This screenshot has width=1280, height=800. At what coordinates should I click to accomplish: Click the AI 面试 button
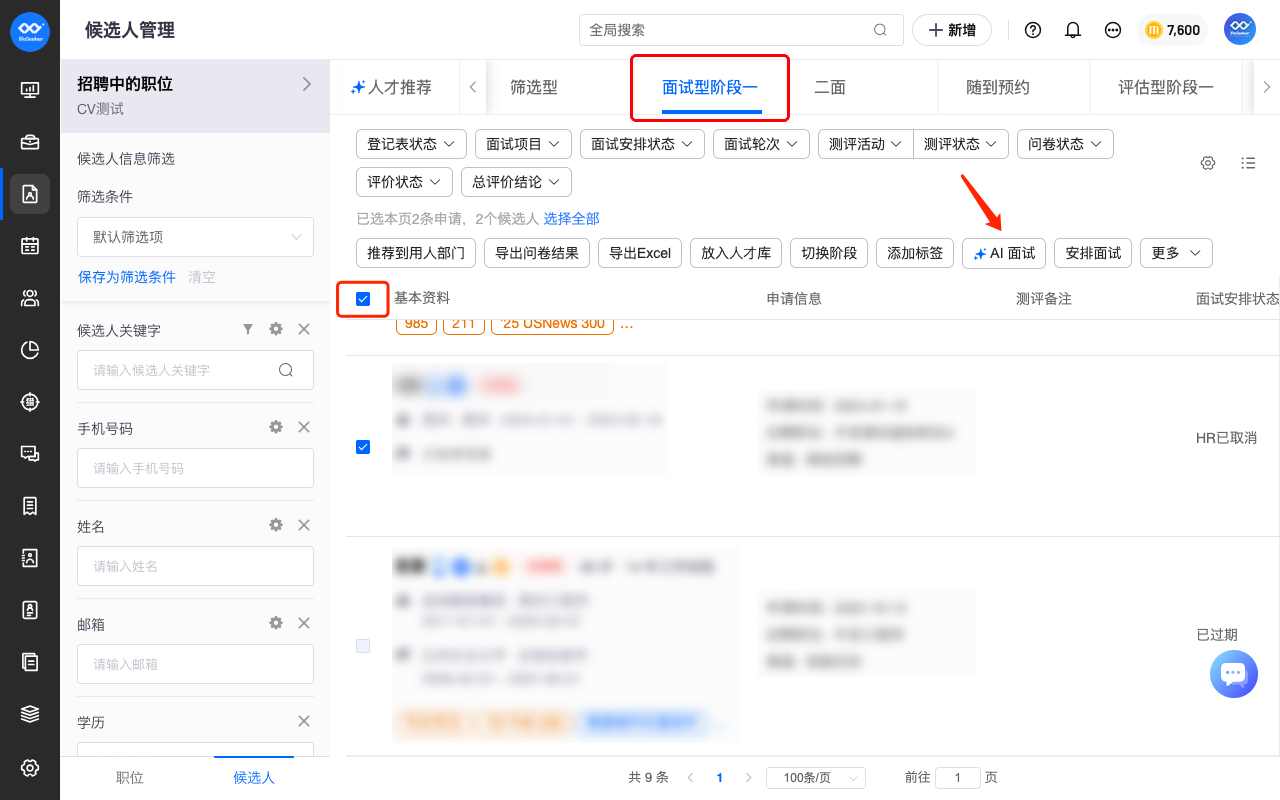(1004, 253)
